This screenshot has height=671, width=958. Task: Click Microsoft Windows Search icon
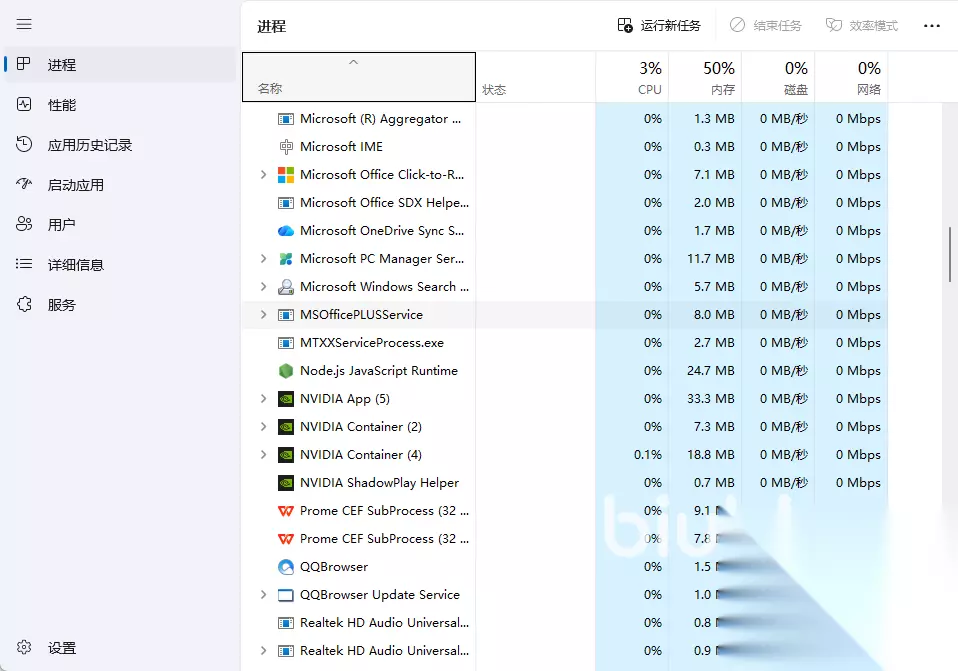pos(285,287)
